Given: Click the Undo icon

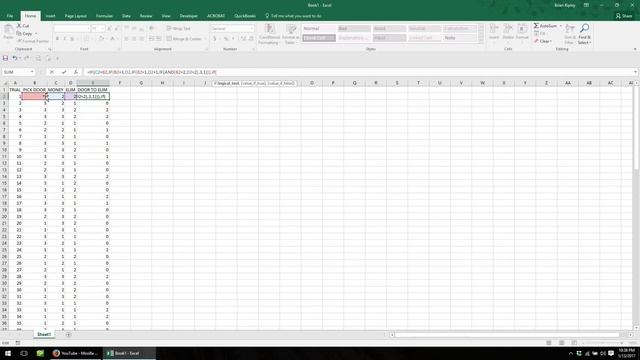Looking at the screenshot, I should point(14,58).
